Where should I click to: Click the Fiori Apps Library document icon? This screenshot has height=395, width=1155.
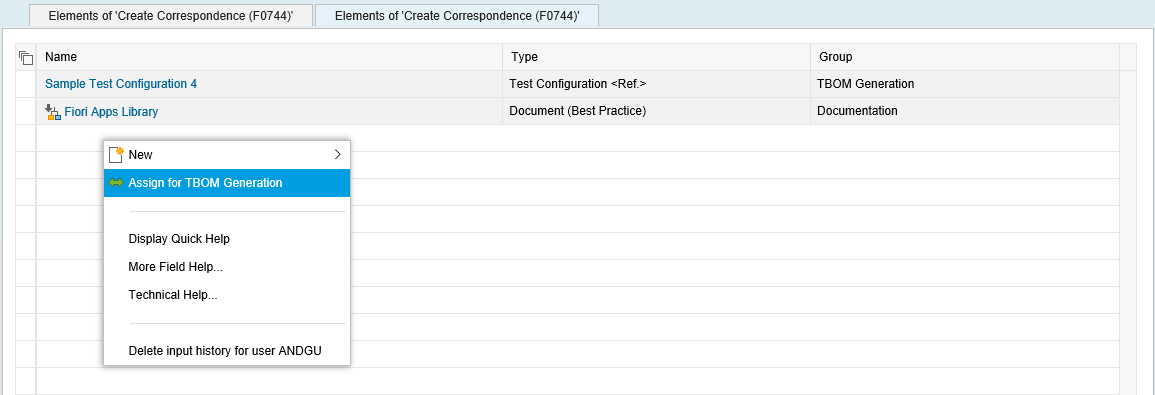coord(52,112)
